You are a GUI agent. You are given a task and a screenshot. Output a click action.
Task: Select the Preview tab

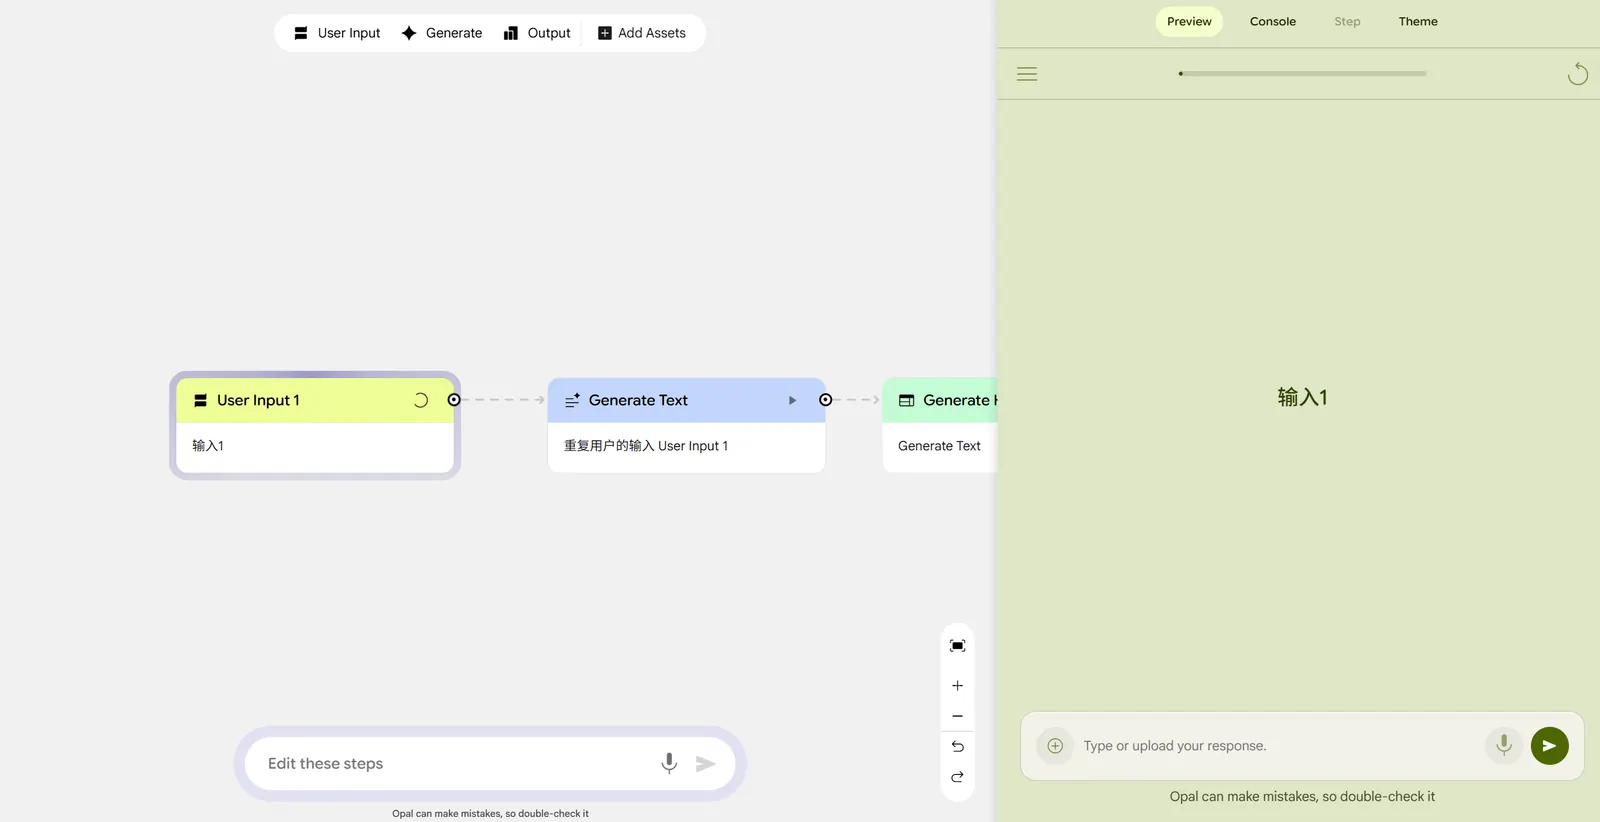tap(1189, 21)
